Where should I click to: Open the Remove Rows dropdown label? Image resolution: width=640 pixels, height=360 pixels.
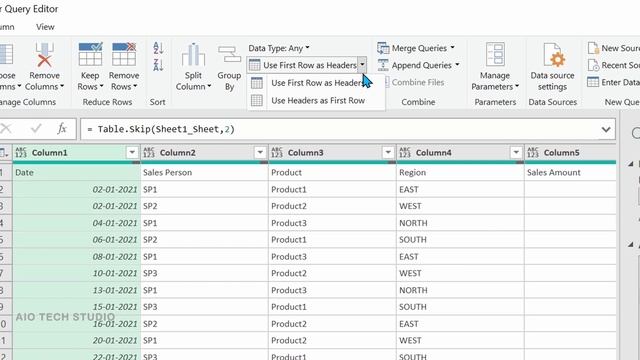(x=124, y=81)
